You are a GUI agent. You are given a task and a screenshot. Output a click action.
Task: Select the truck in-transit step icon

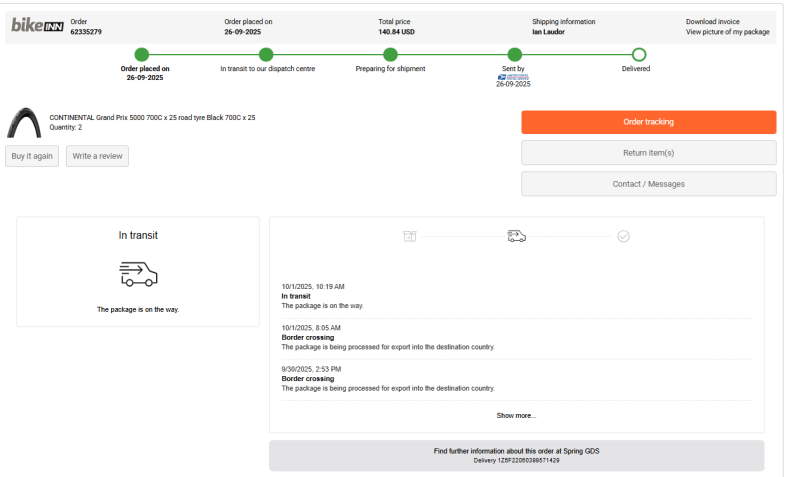(x=516, y=236)
